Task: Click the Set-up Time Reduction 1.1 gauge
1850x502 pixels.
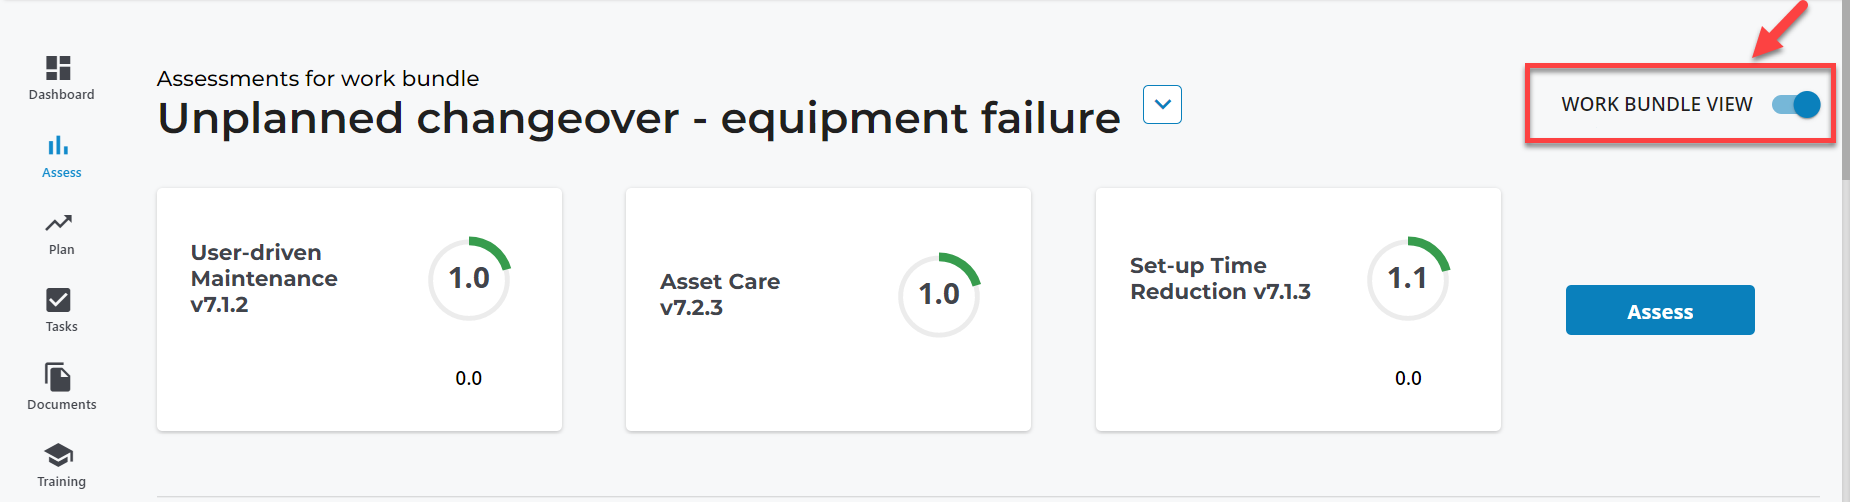Action: [x=1408, y=278]
